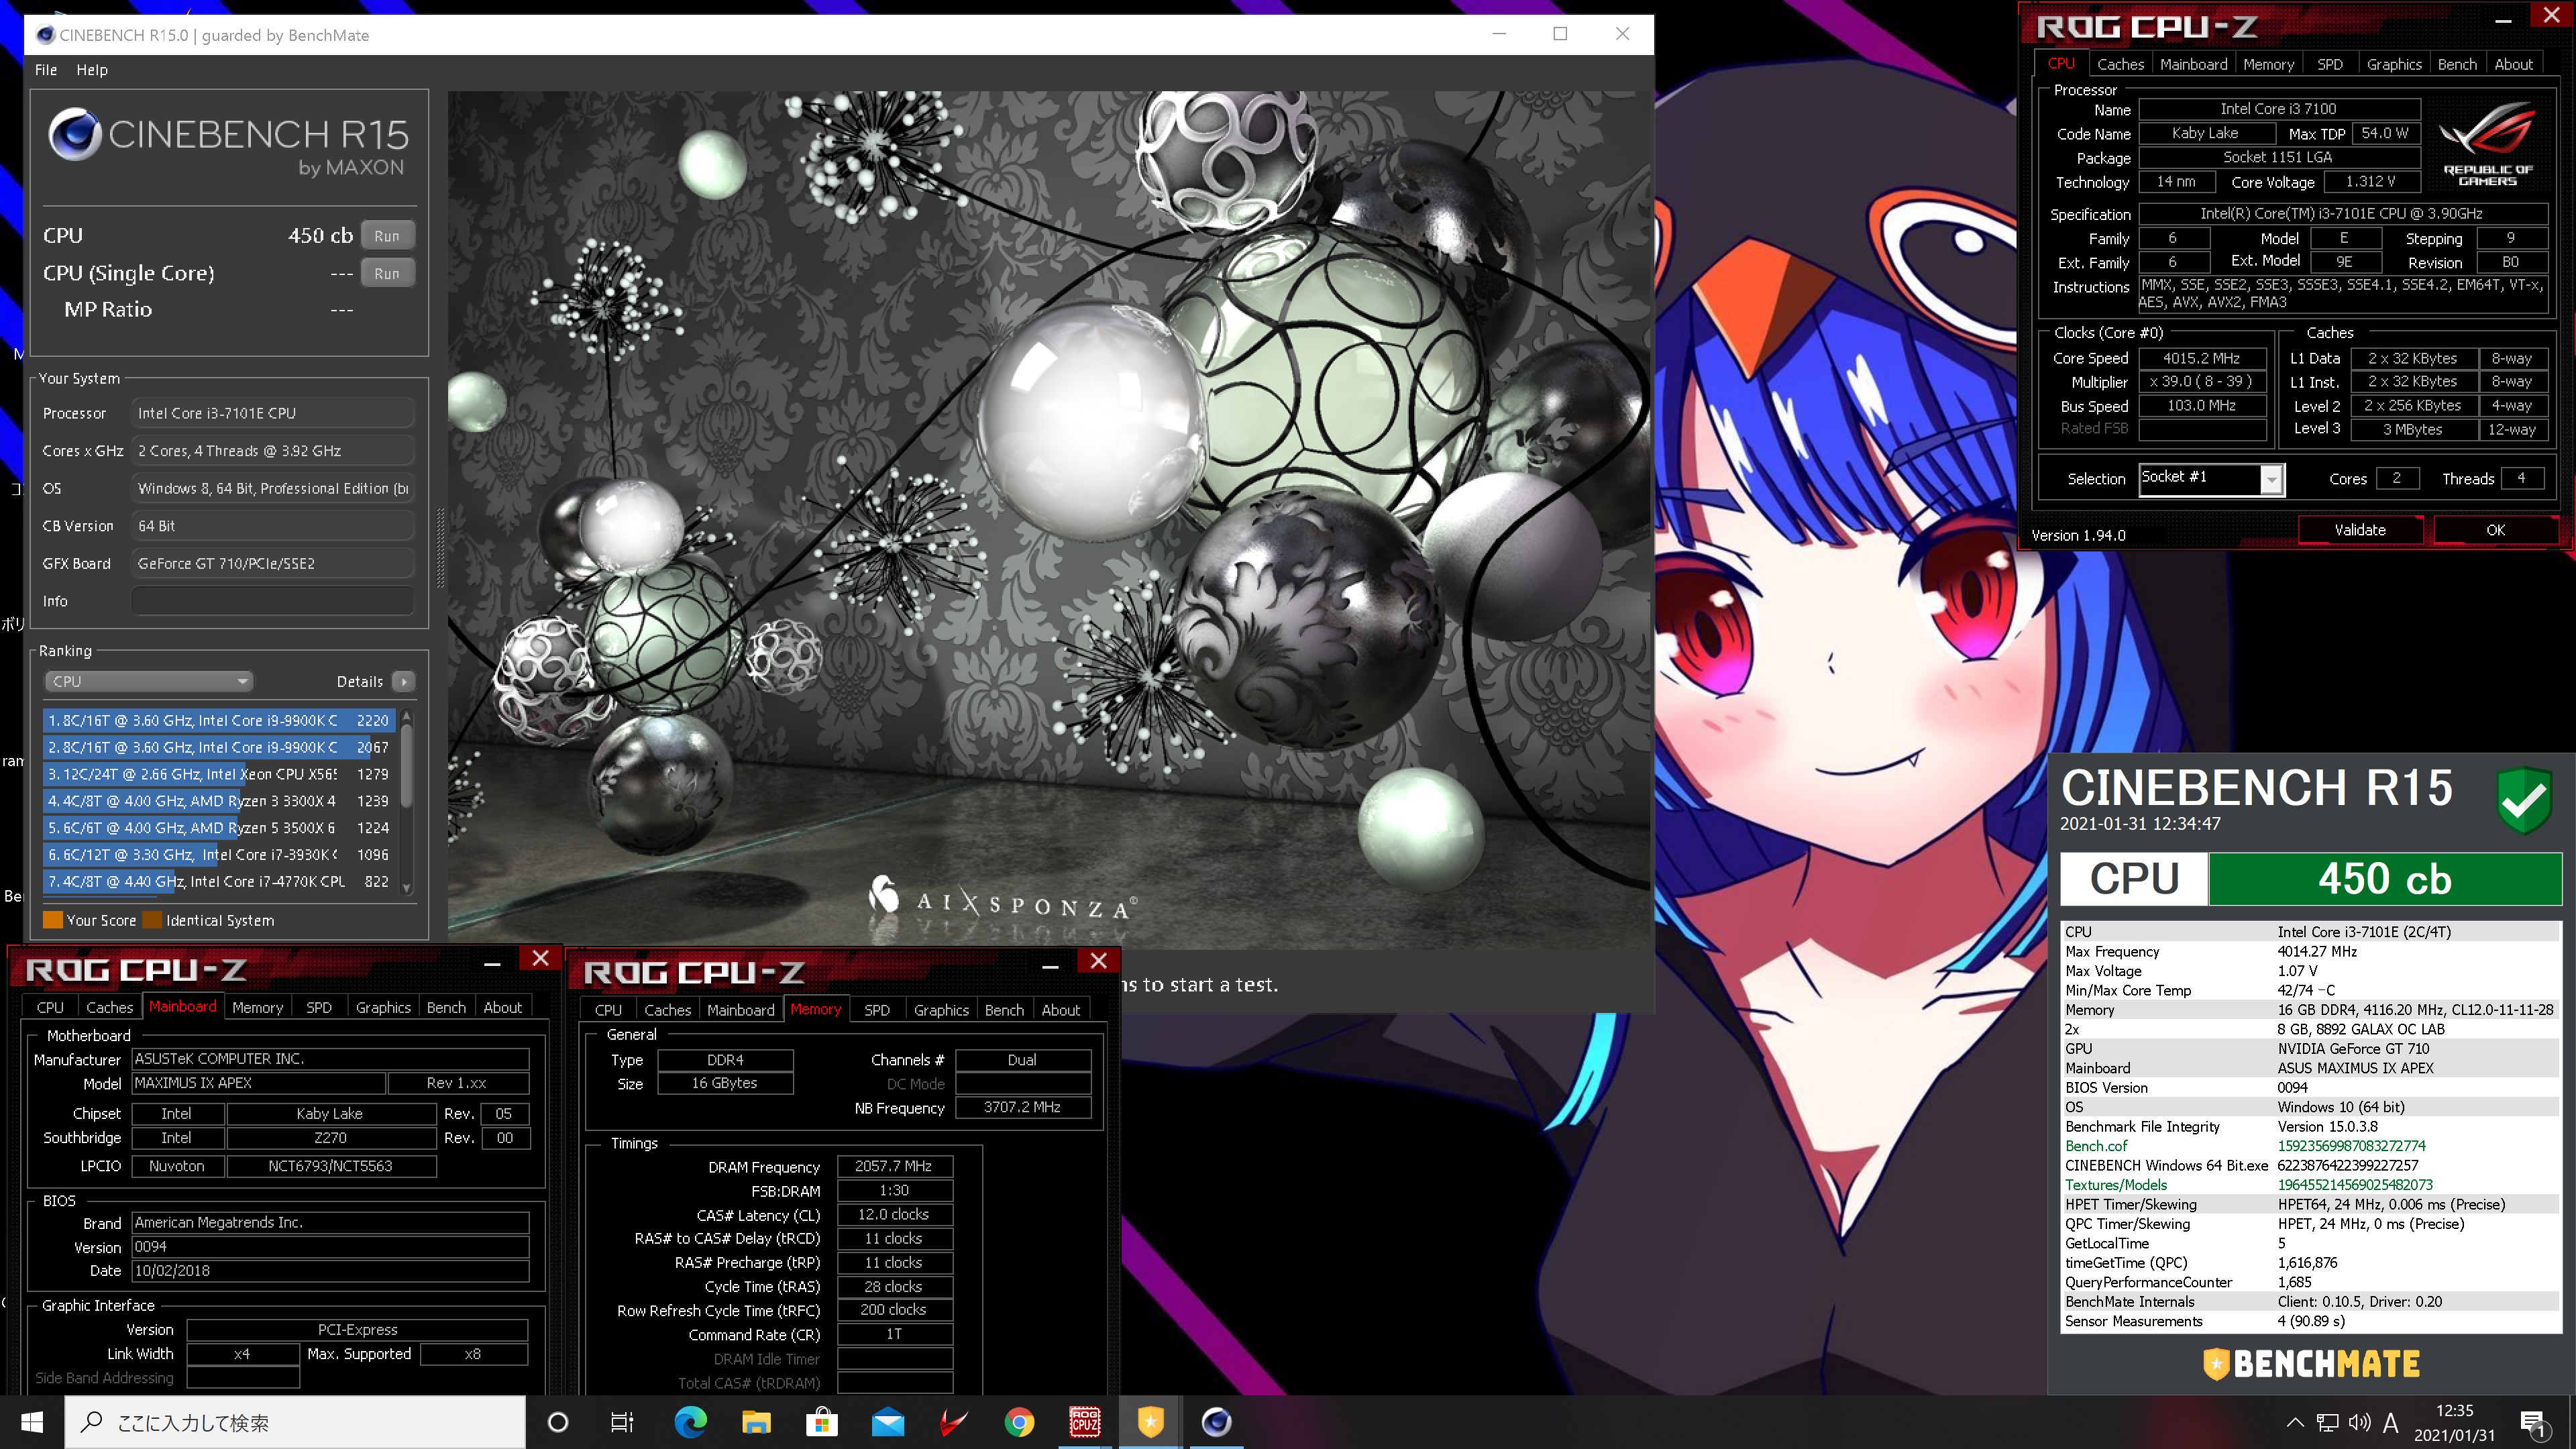The width and height of the screenshot is (2576, 1449).
Task: Close the Mainboard CPU-Z window
Action: (540, 958)
